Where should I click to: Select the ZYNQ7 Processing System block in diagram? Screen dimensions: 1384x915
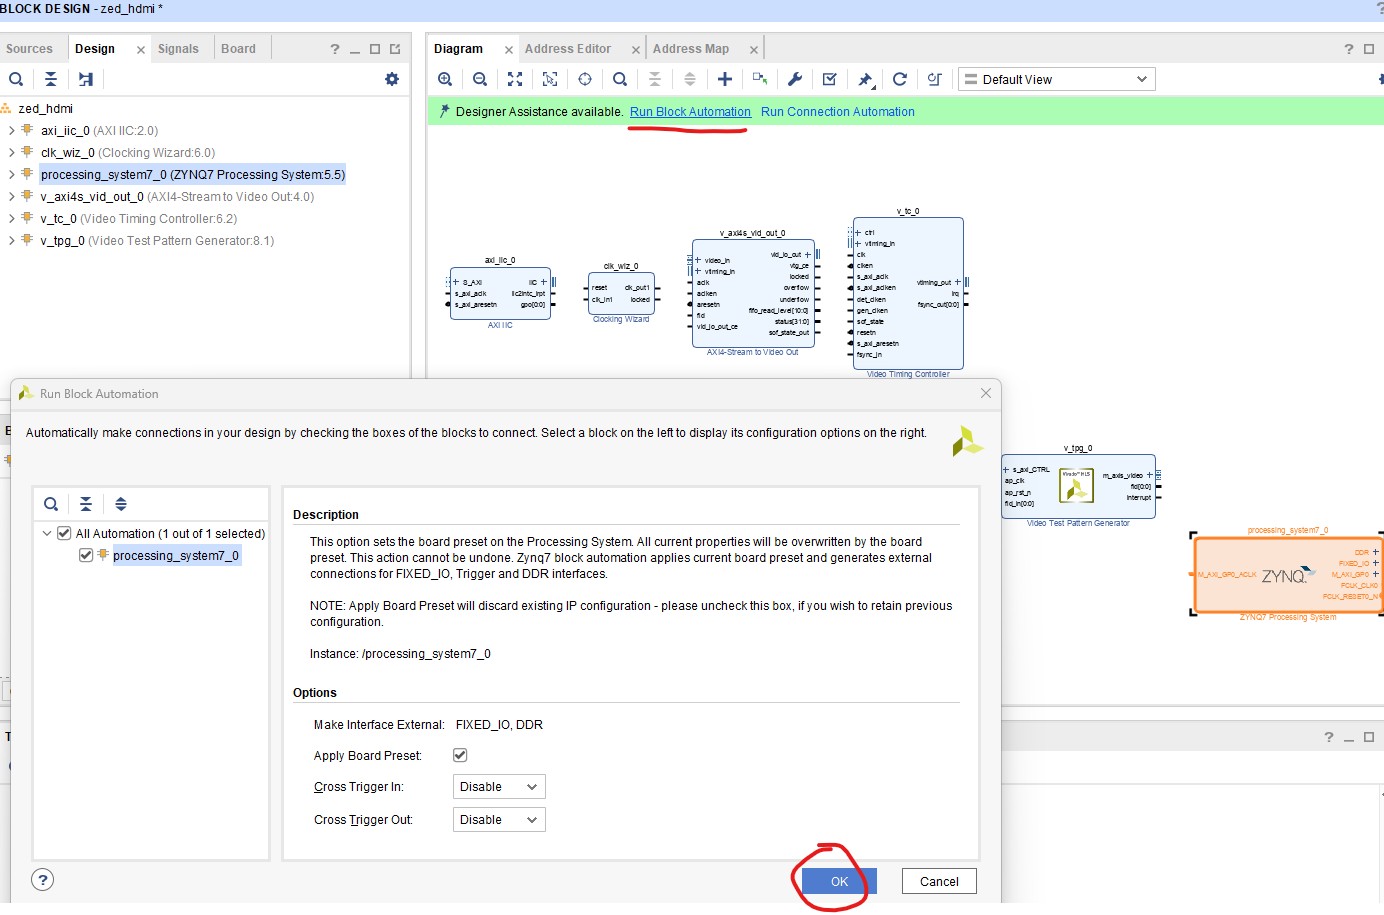point(1285,575)
